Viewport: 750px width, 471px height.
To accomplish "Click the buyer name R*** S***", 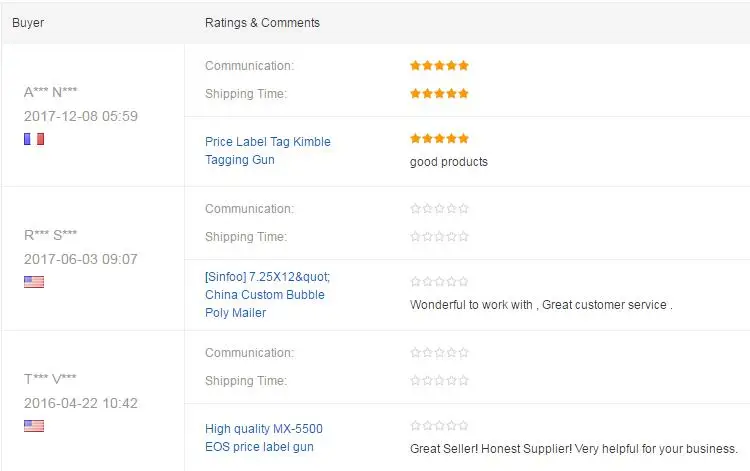I will [x=51, y=236].
